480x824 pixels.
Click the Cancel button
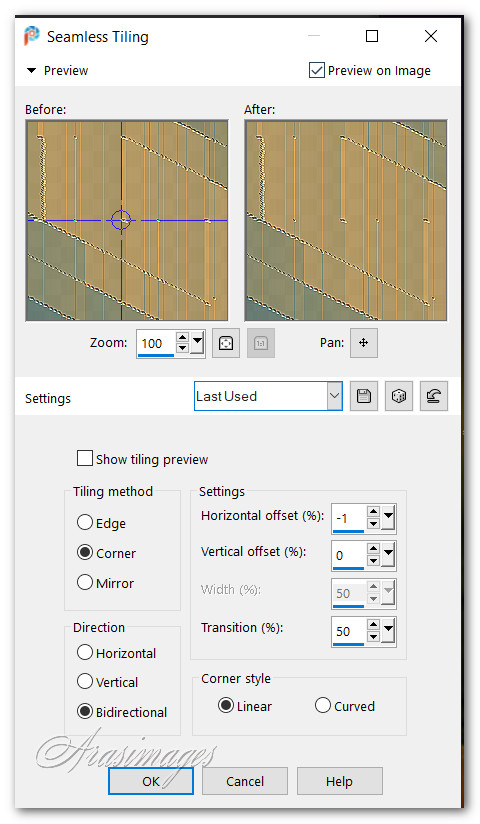click(245, 781)
